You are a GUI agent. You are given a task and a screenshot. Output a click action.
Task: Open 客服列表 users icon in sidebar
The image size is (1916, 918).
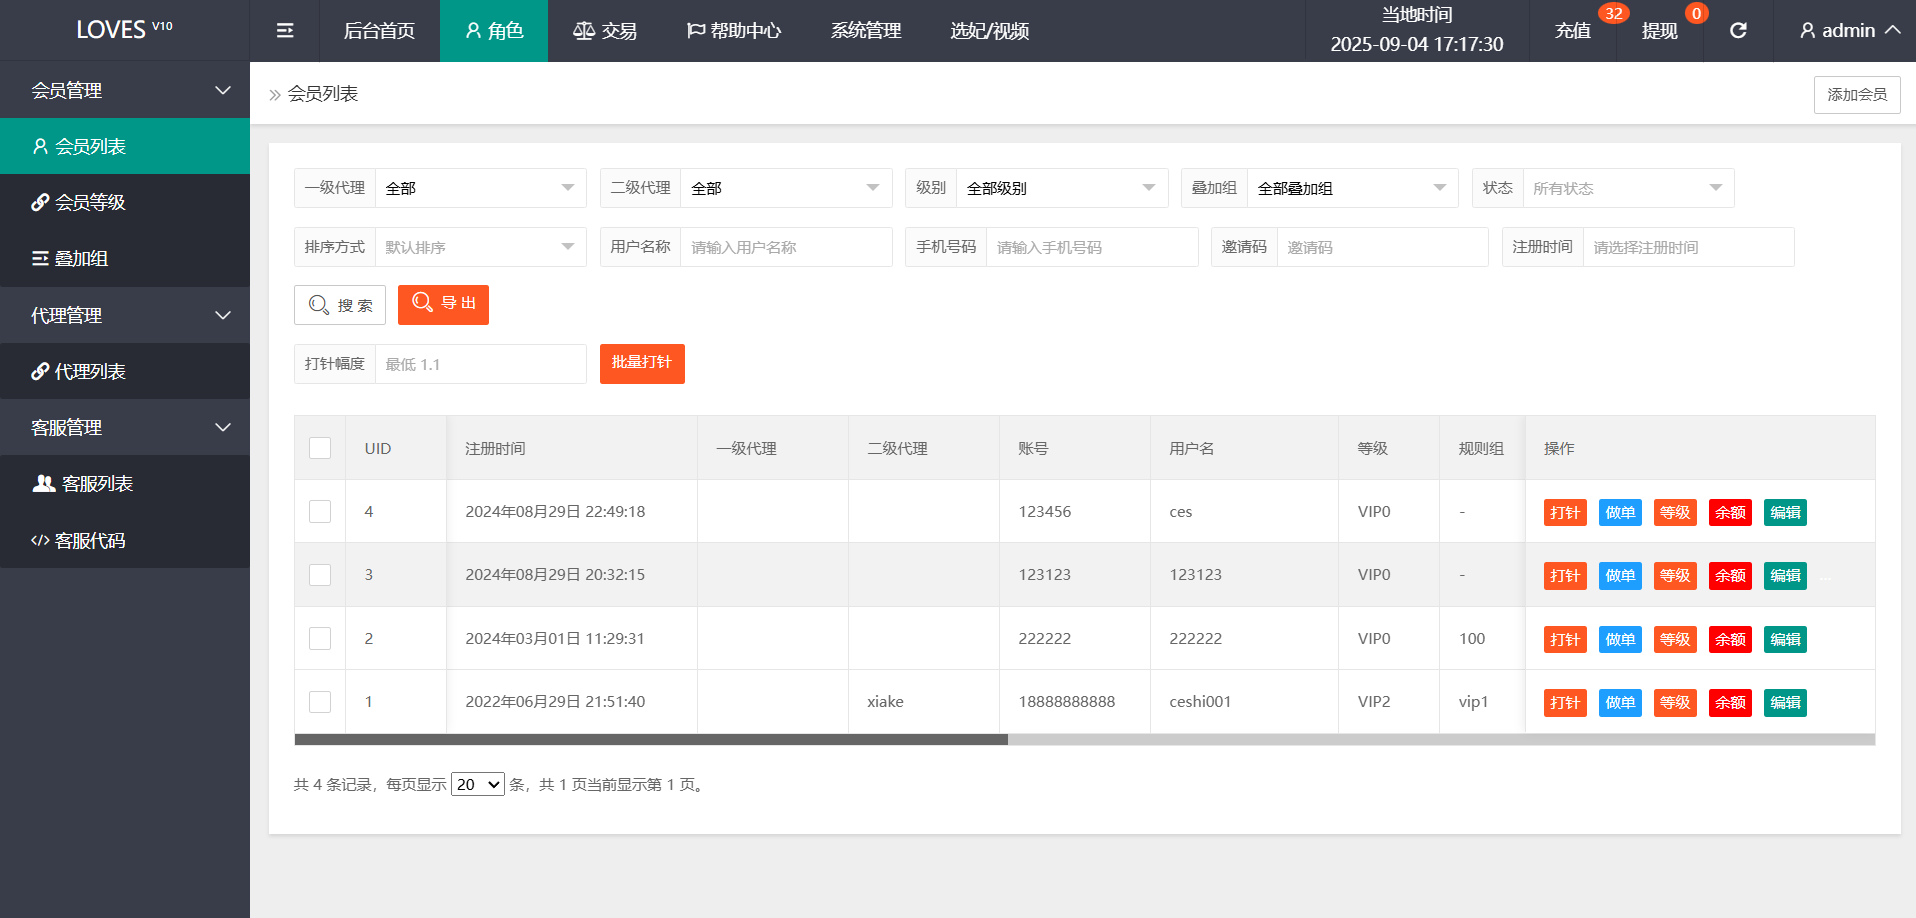coord(44,484)
